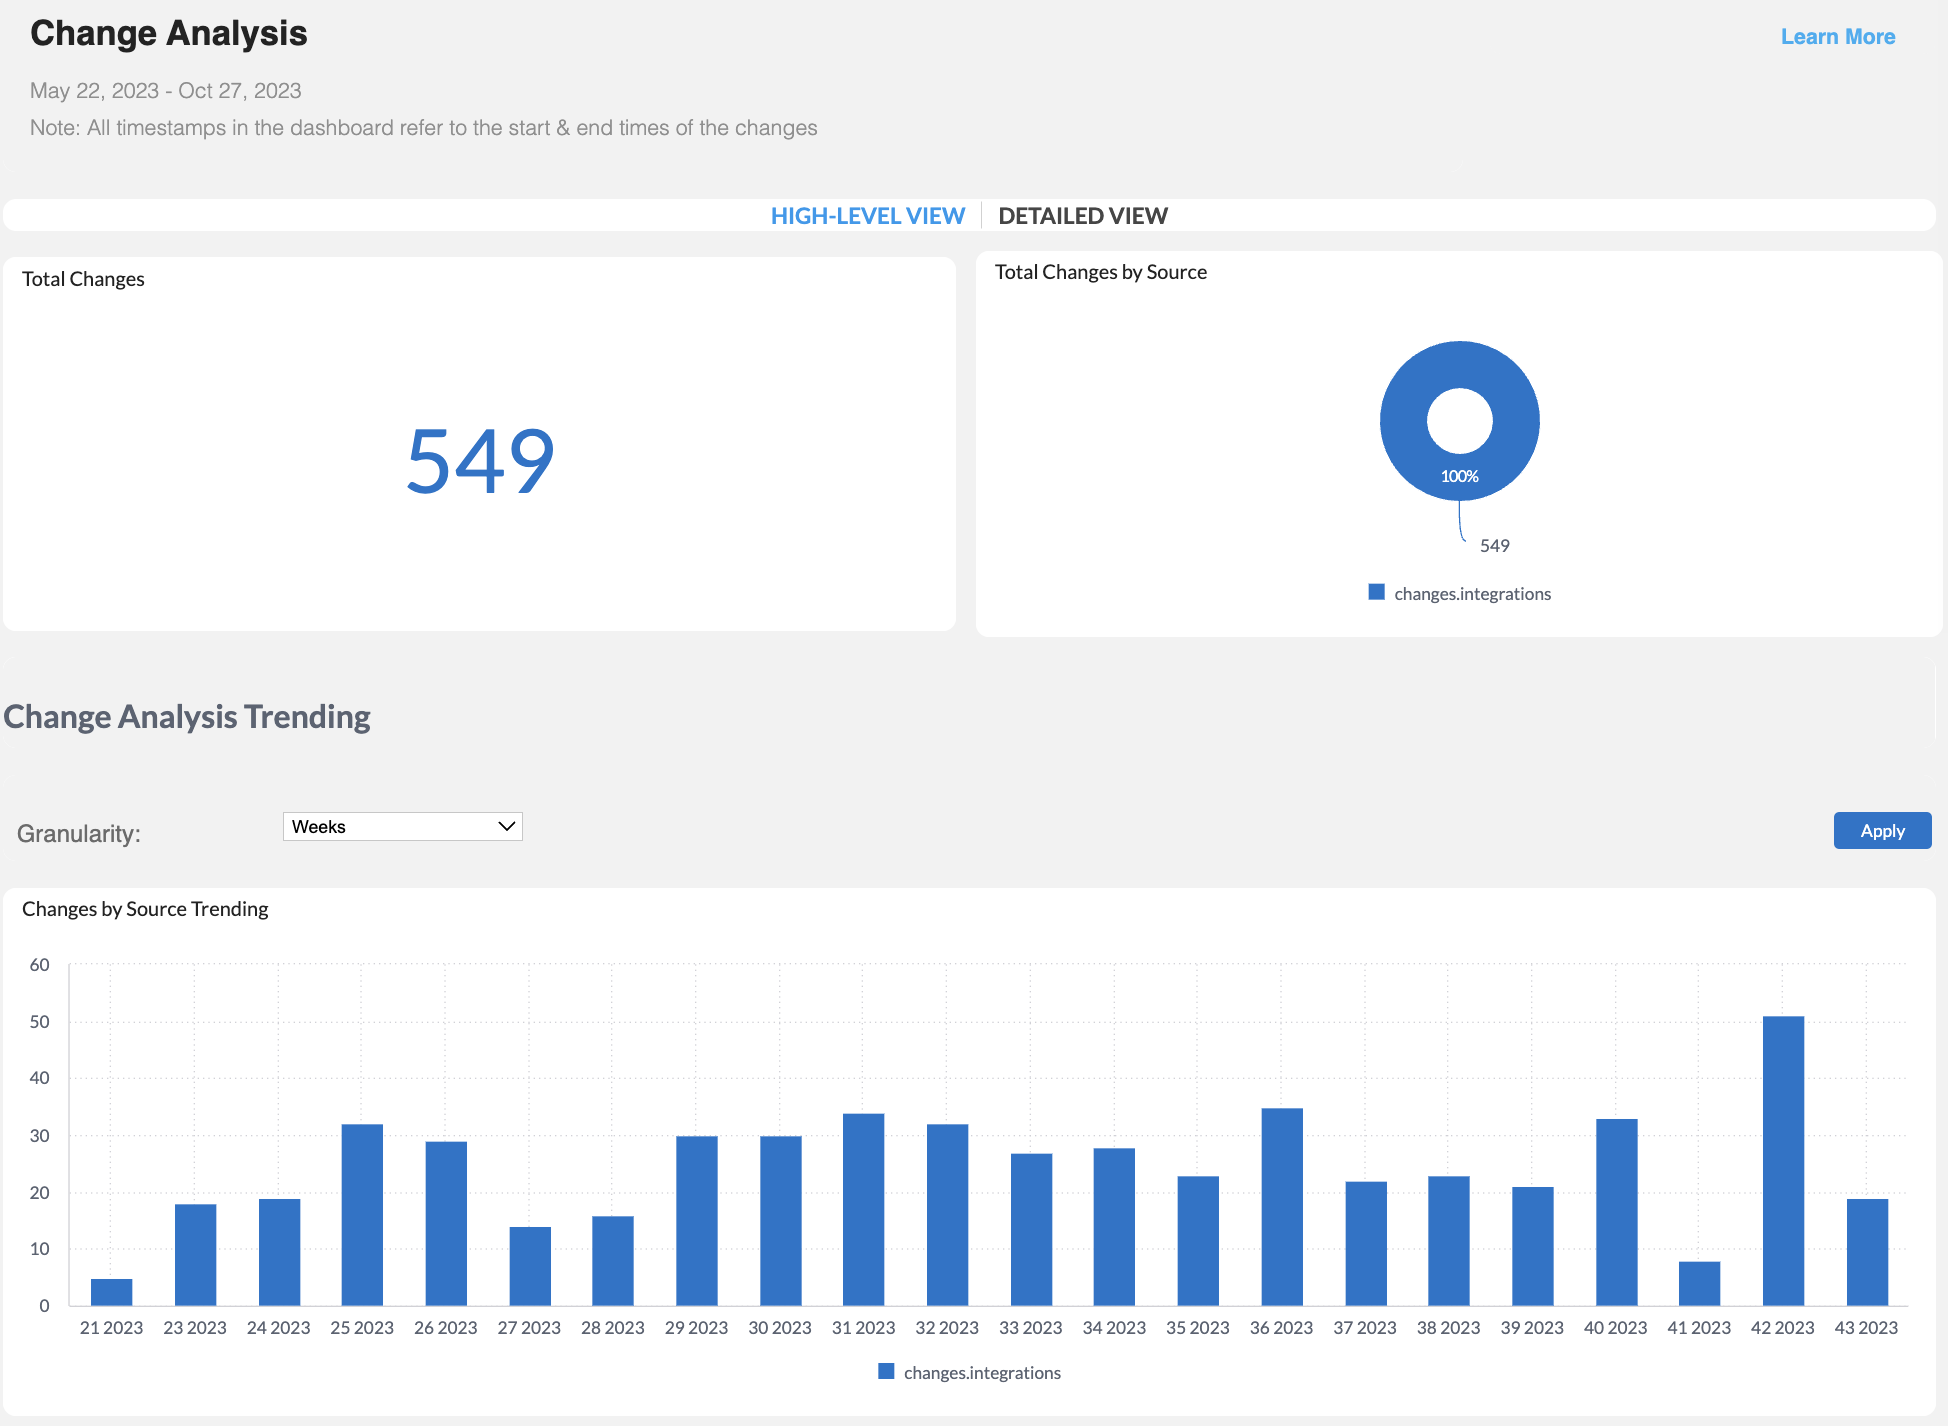Image resolution: width=1948 pixels, height=1426 pixels.
Task: Click the week 31 2023 bar
Action: coord(863,1209)
